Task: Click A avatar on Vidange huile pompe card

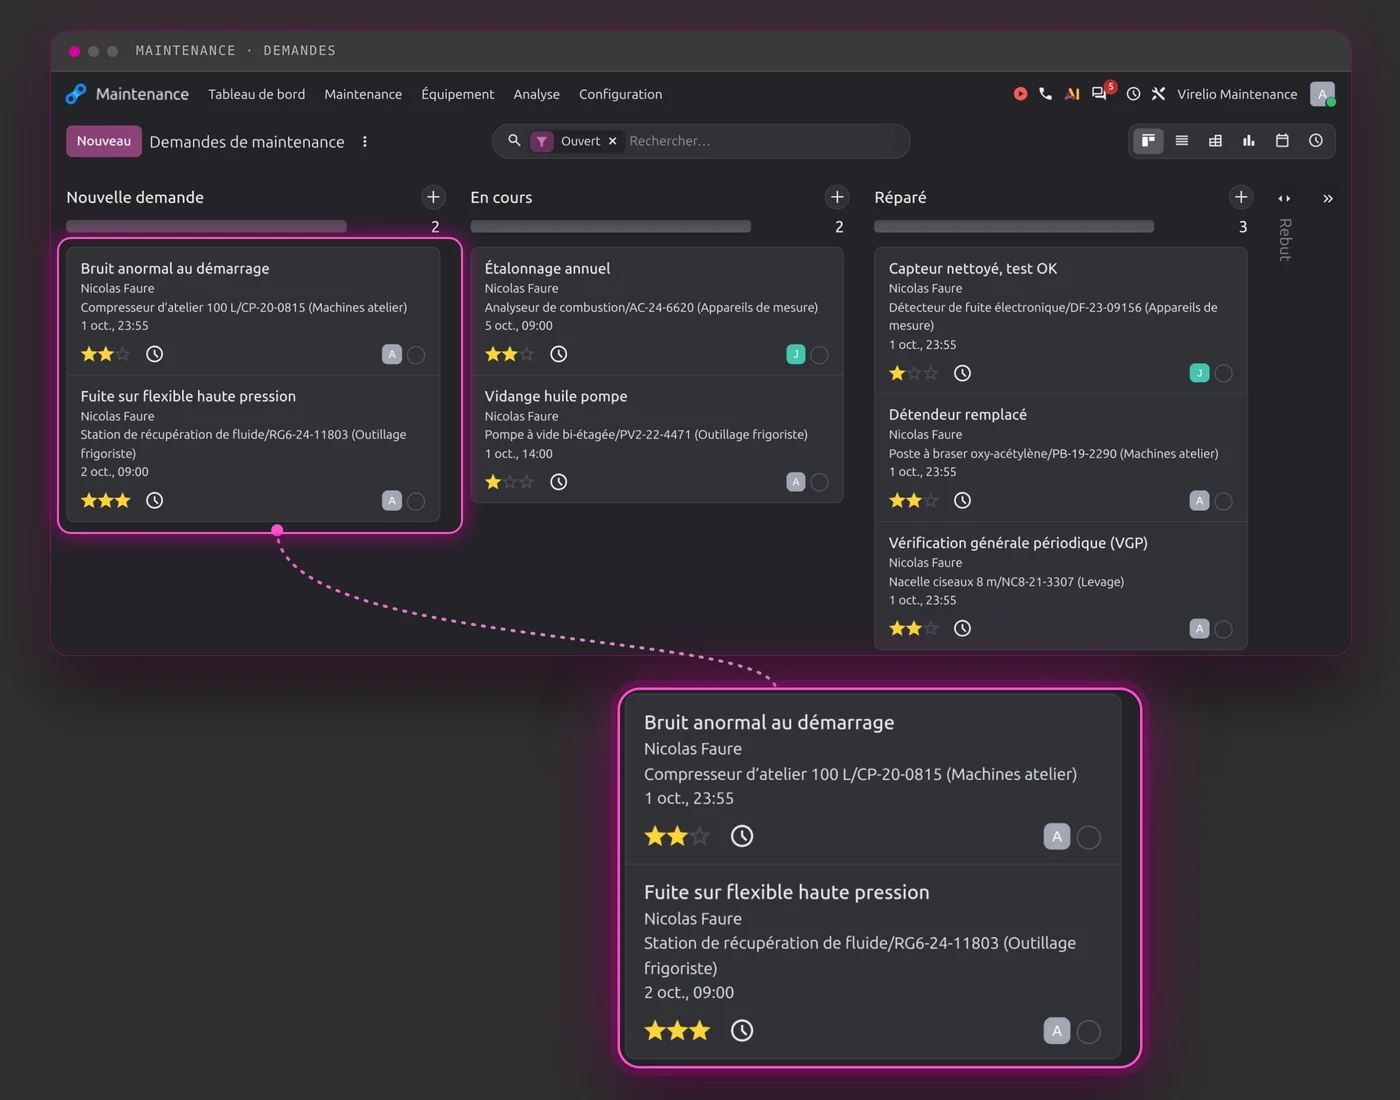Action: pos(796,482)
